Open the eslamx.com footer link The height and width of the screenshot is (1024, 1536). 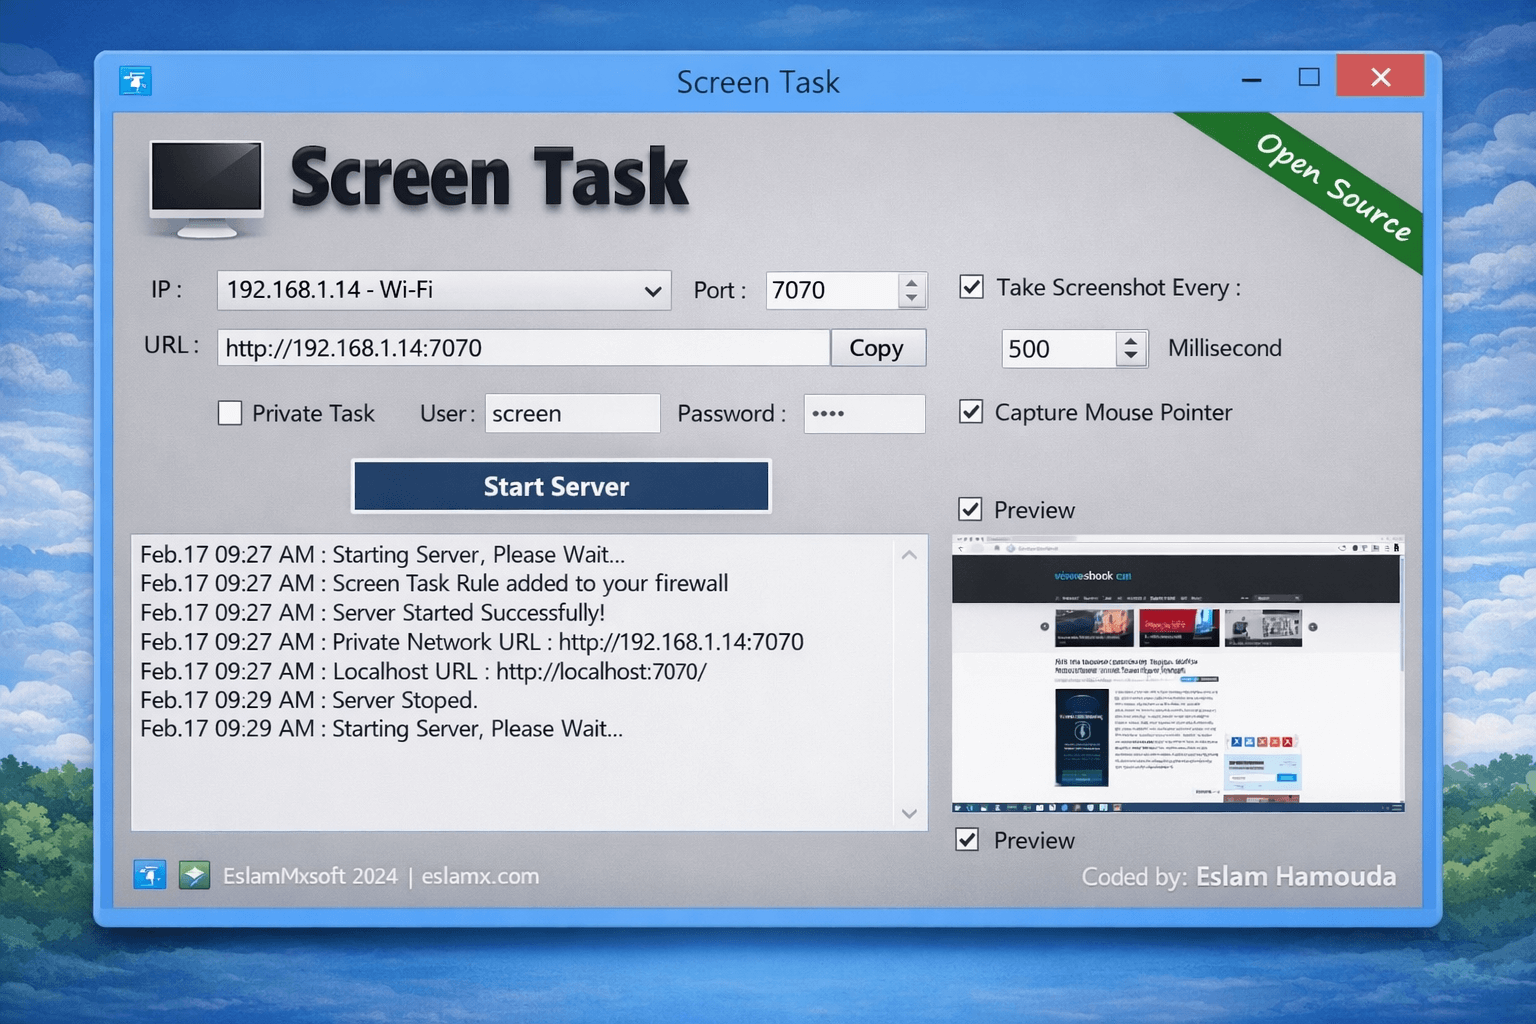tap(480, 877)
